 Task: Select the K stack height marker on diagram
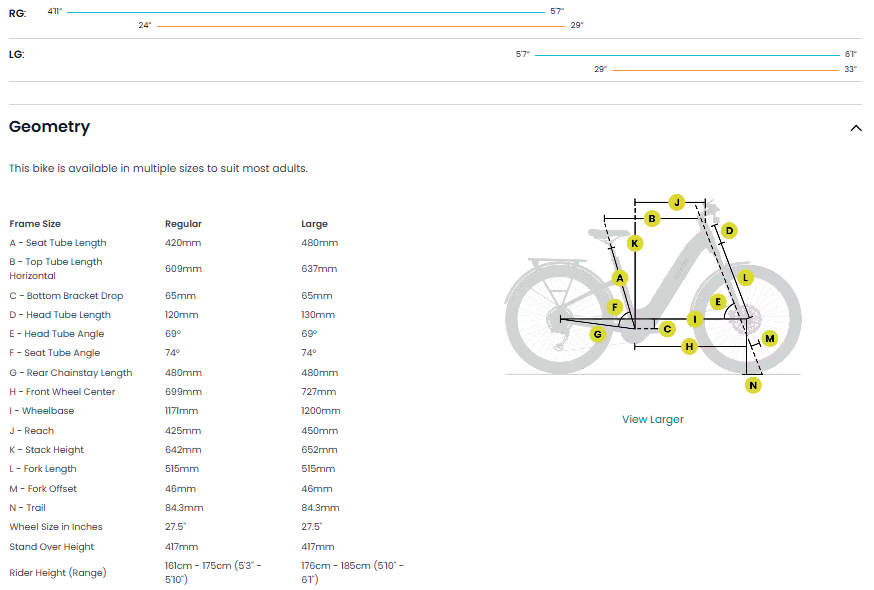coord(634,243)
